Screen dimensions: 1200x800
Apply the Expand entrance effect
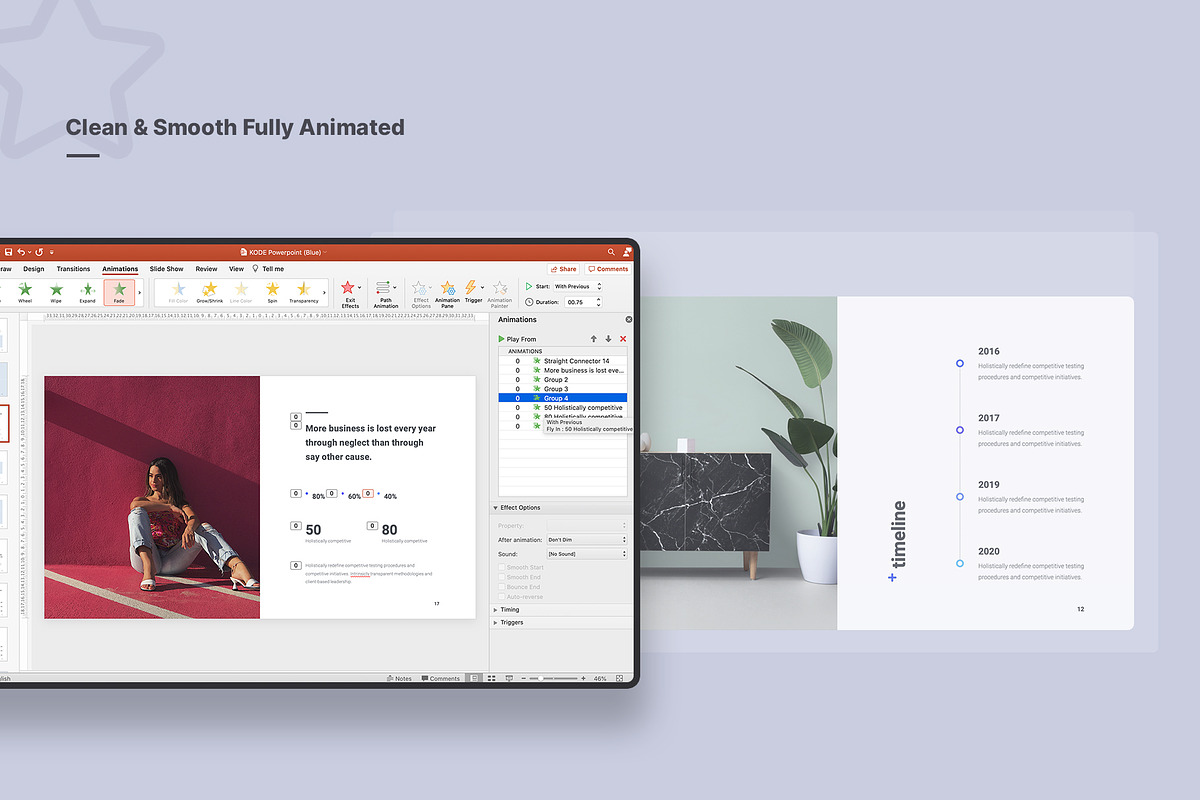tap(87, 292)
